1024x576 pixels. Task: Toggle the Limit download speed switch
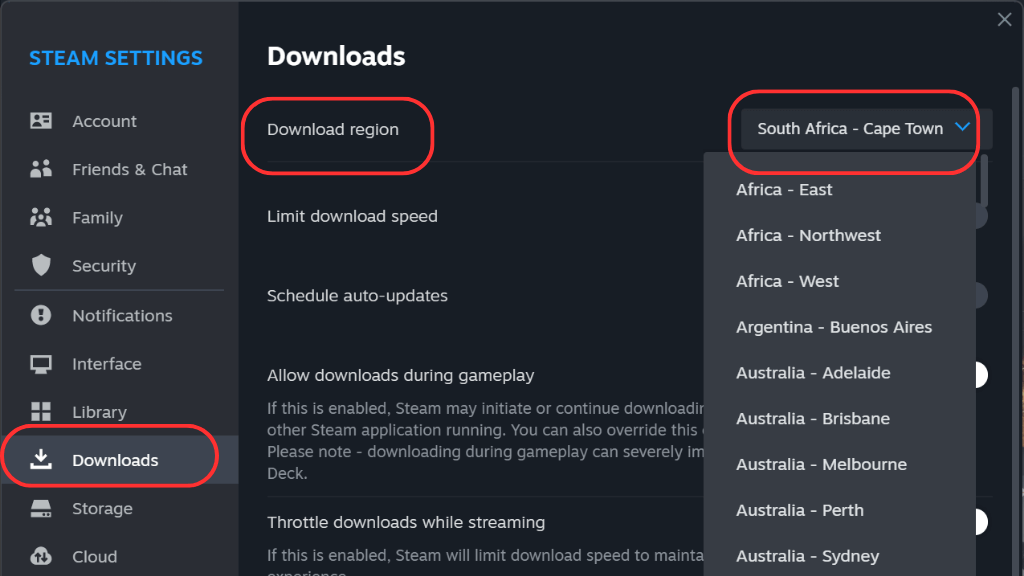pyautogui.click(x=979, y=216)
